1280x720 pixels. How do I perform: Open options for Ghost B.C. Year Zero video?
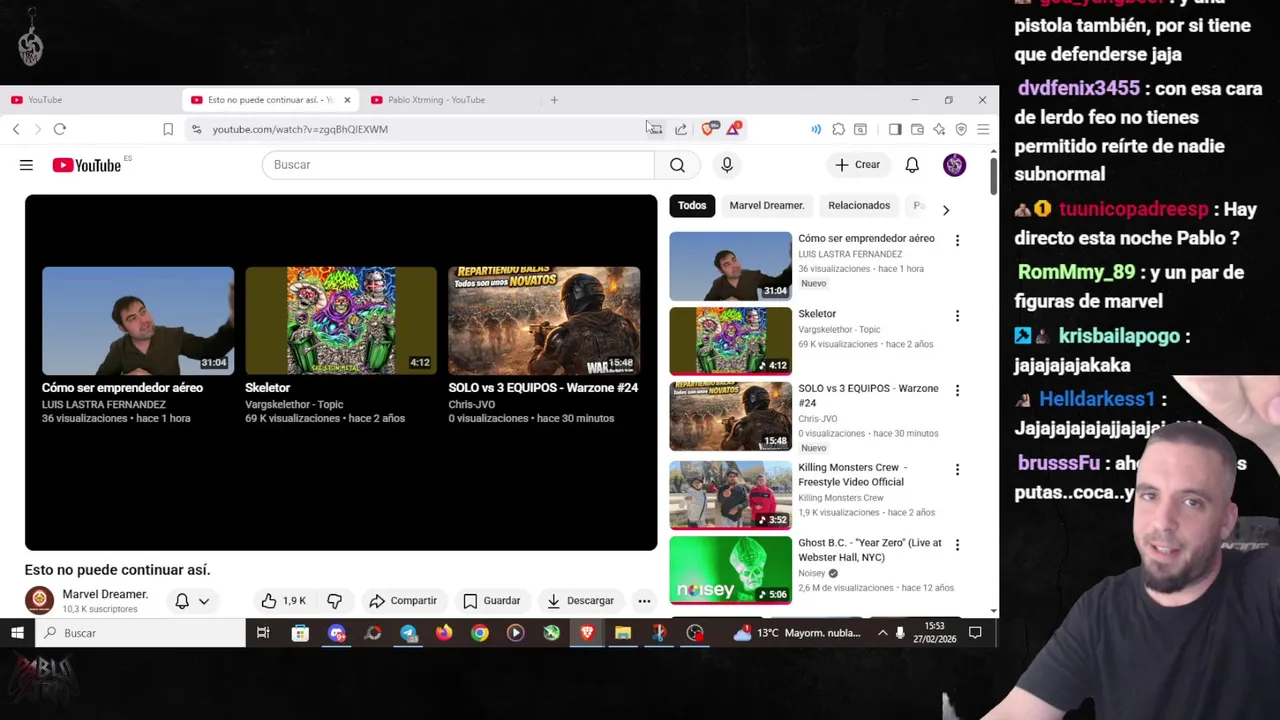click(957, 545)
